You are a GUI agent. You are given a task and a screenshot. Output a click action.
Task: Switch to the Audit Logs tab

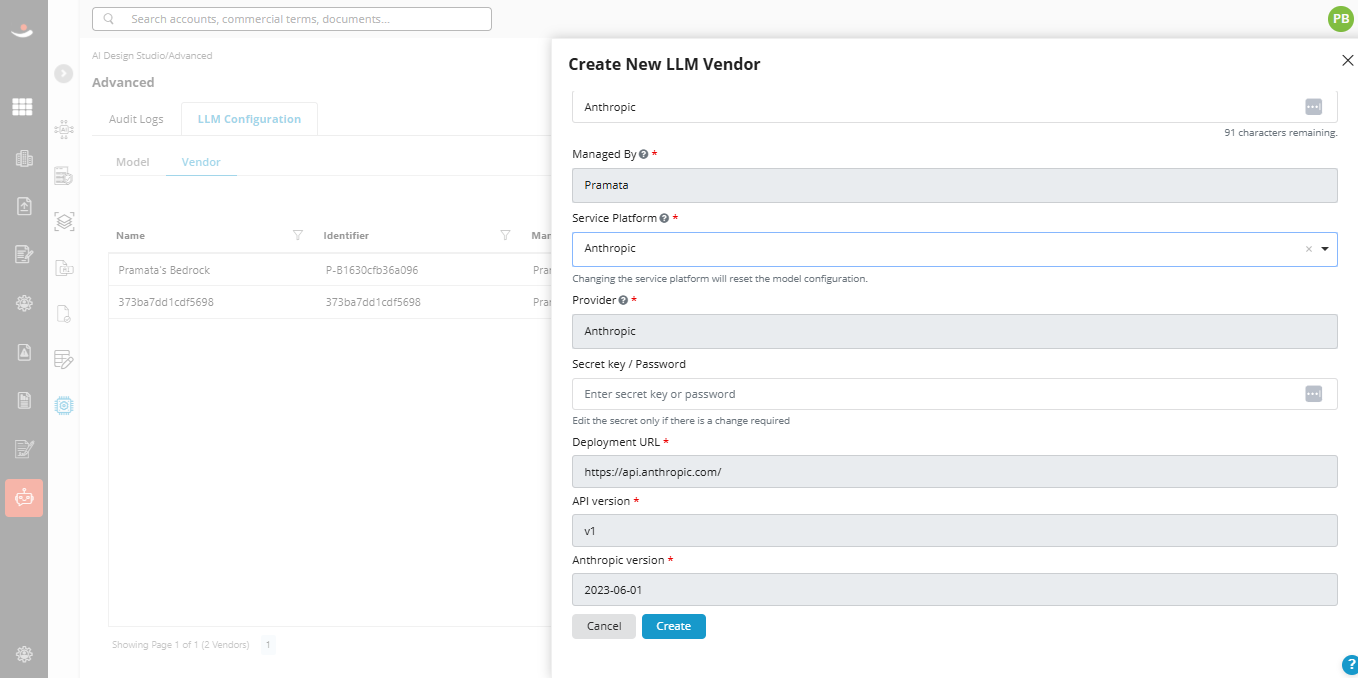(136, 119)
